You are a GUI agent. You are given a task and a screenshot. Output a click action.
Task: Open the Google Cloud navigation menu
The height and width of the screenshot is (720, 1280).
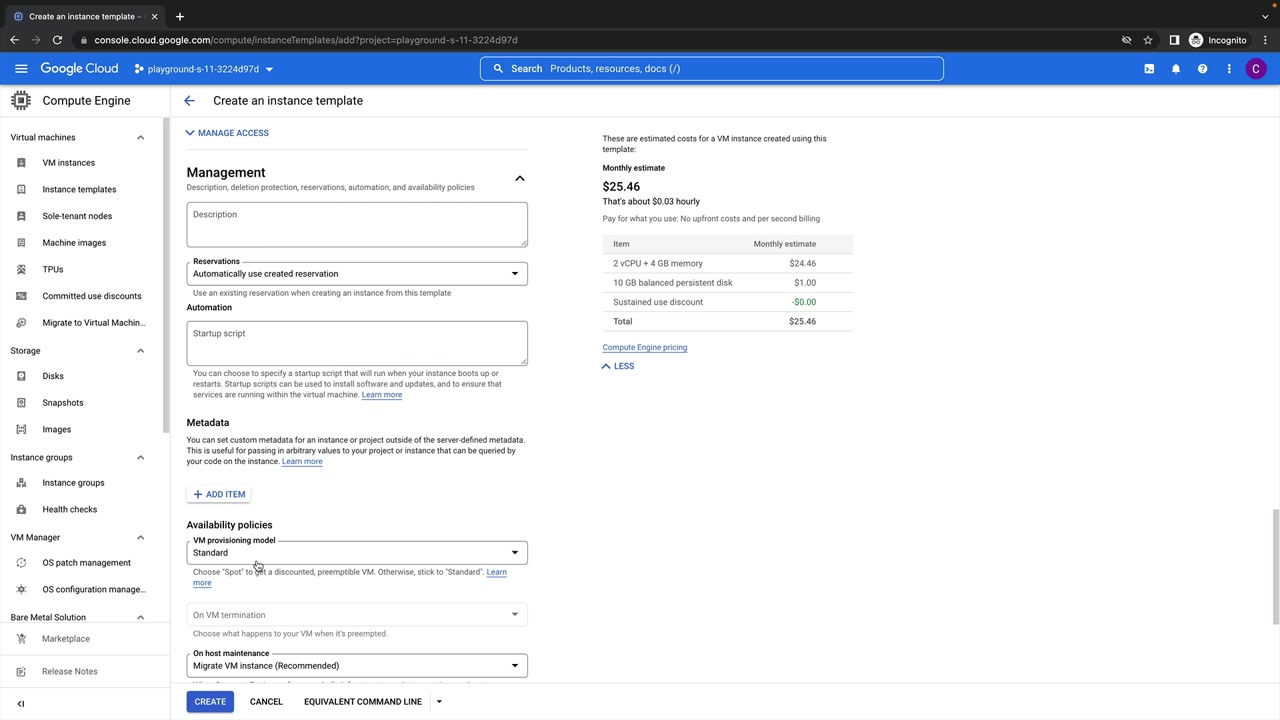(21, 69)
